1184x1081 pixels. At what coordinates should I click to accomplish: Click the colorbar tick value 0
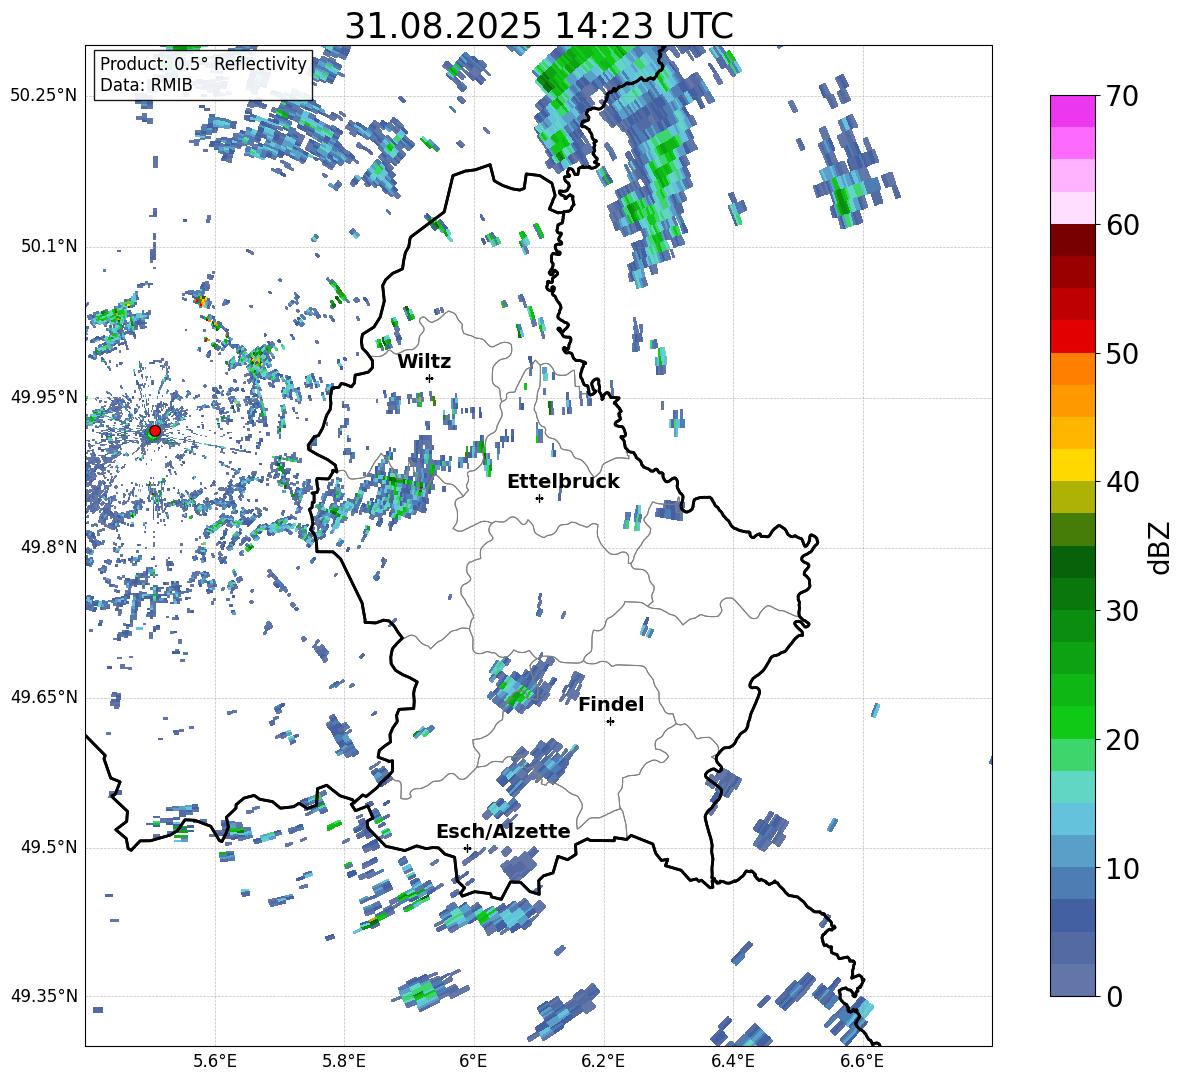click(1114, 997)
